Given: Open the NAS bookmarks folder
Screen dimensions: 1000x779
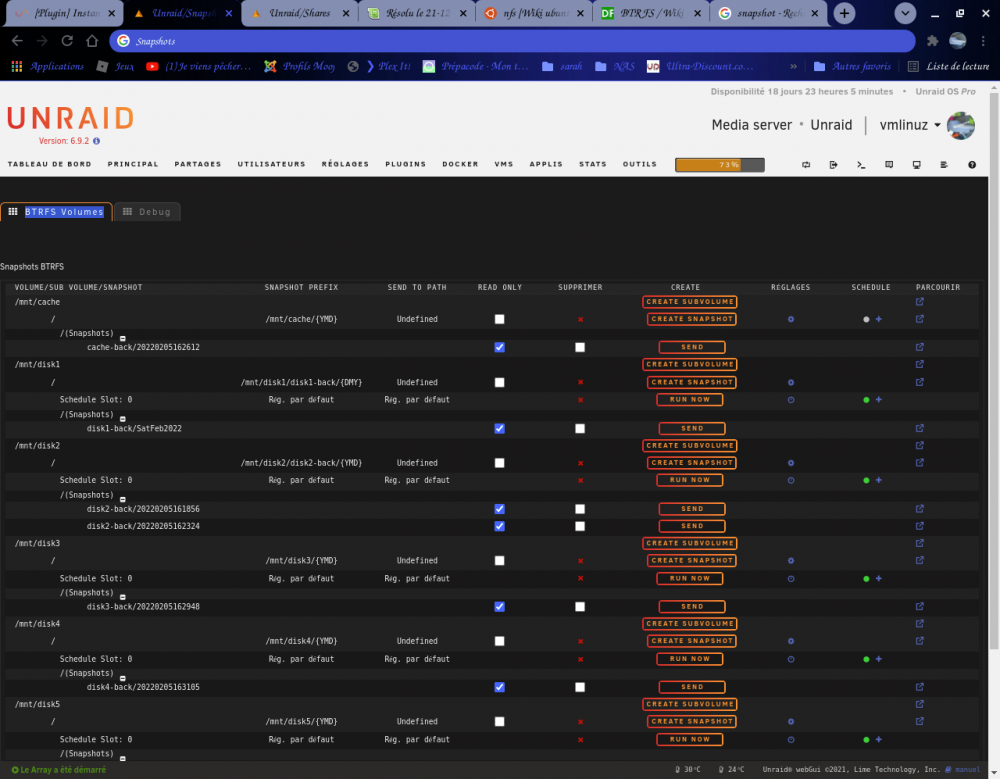Looking at the screenshot, I should coord(615,66).
